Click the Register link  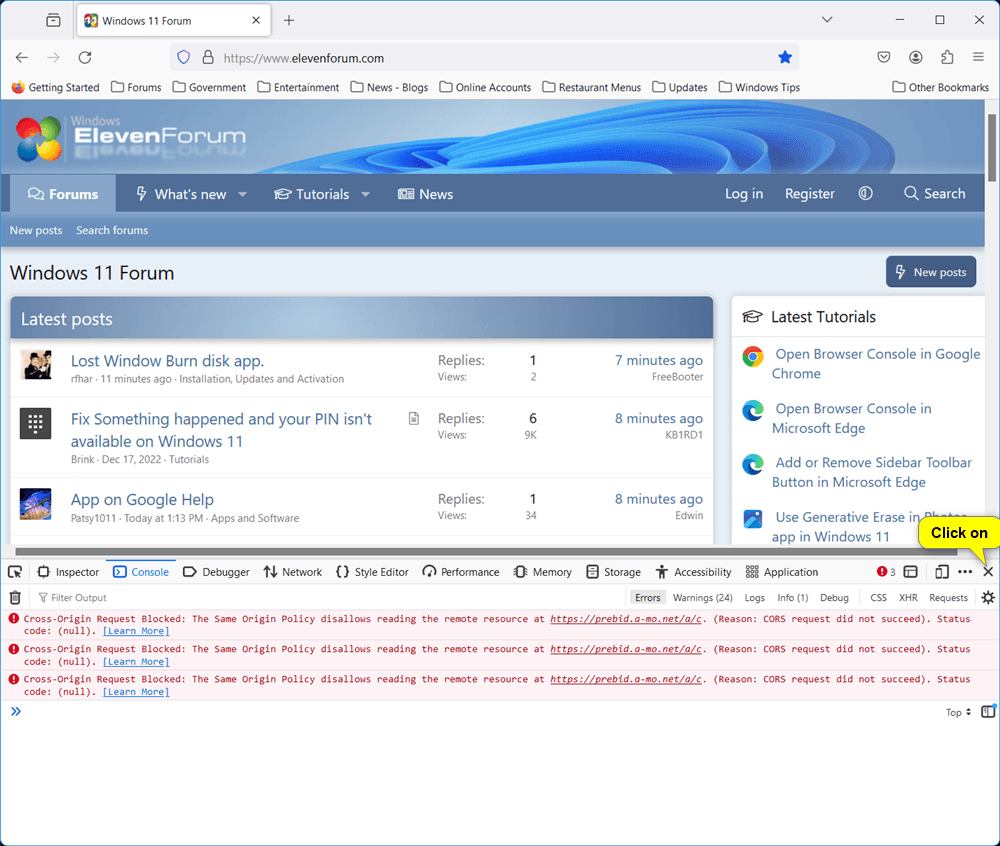coord(809,194)
